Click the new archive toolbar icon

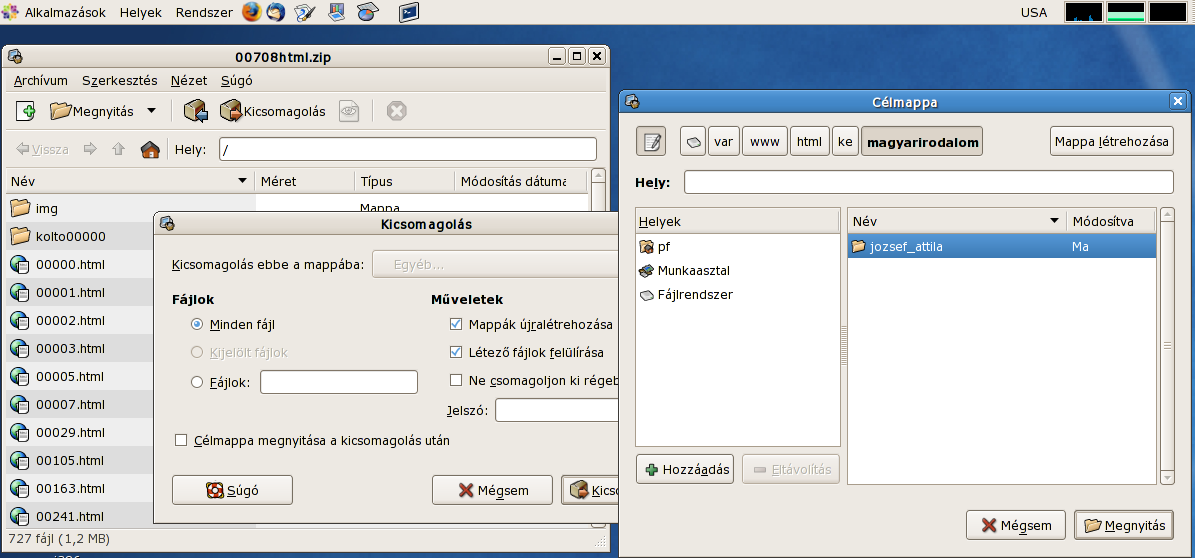point(27,111)
